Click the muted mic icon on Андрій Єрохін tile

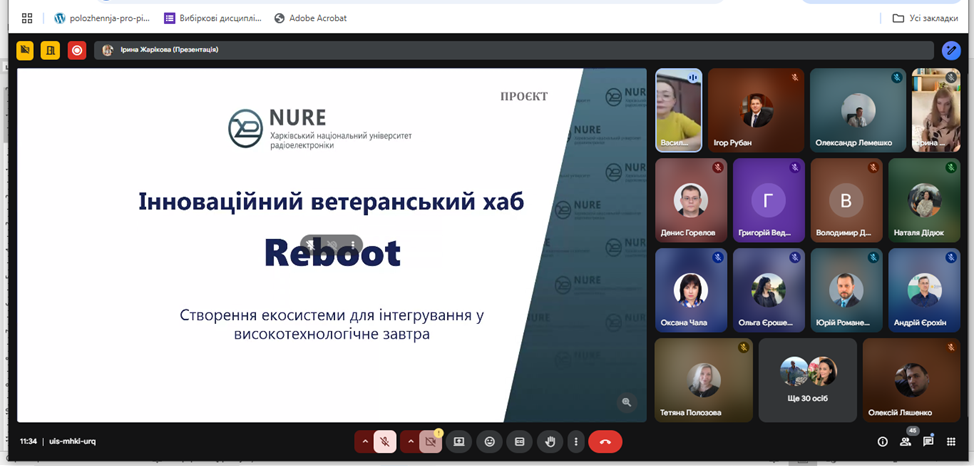click(x=950, y=257)
